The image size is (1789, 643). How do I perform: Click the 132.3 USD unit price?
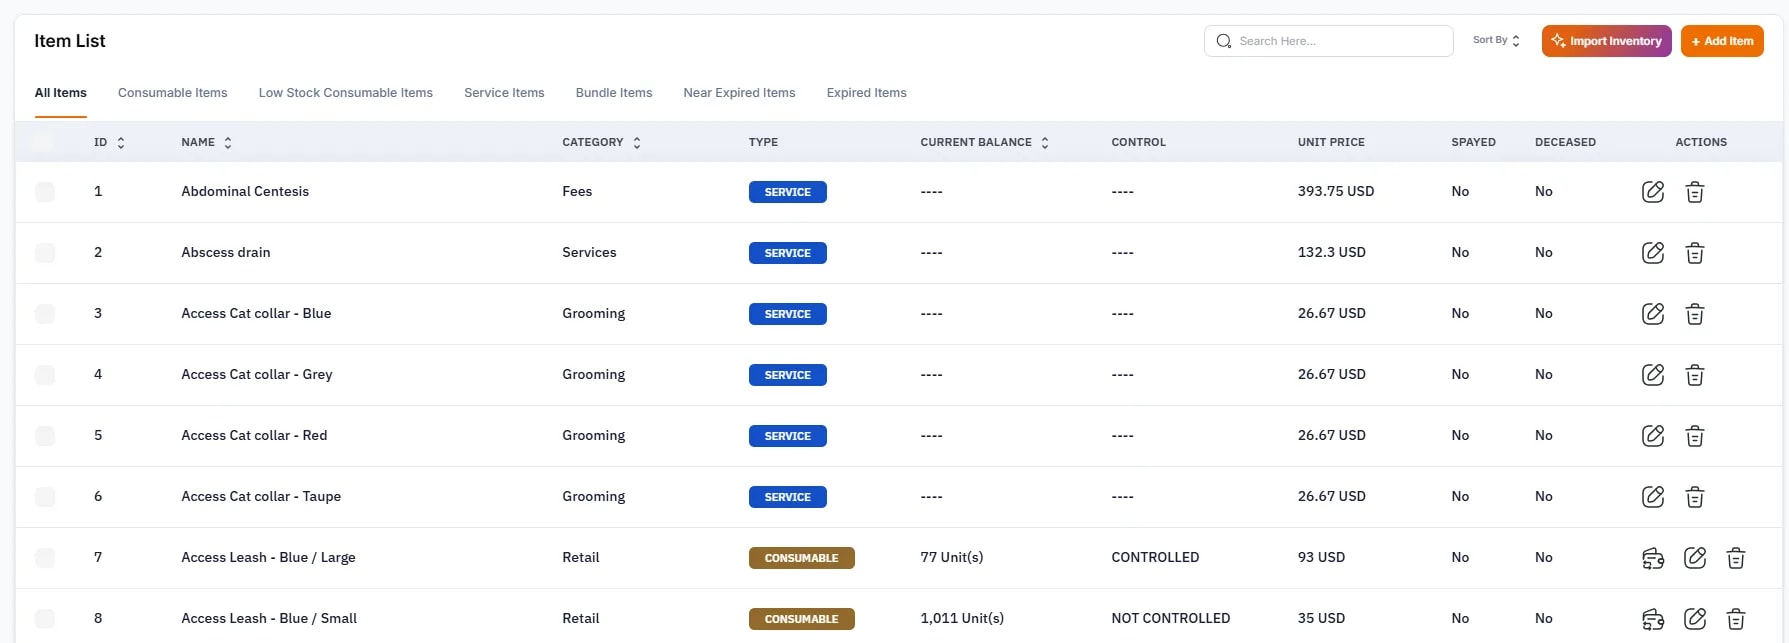1332,252
